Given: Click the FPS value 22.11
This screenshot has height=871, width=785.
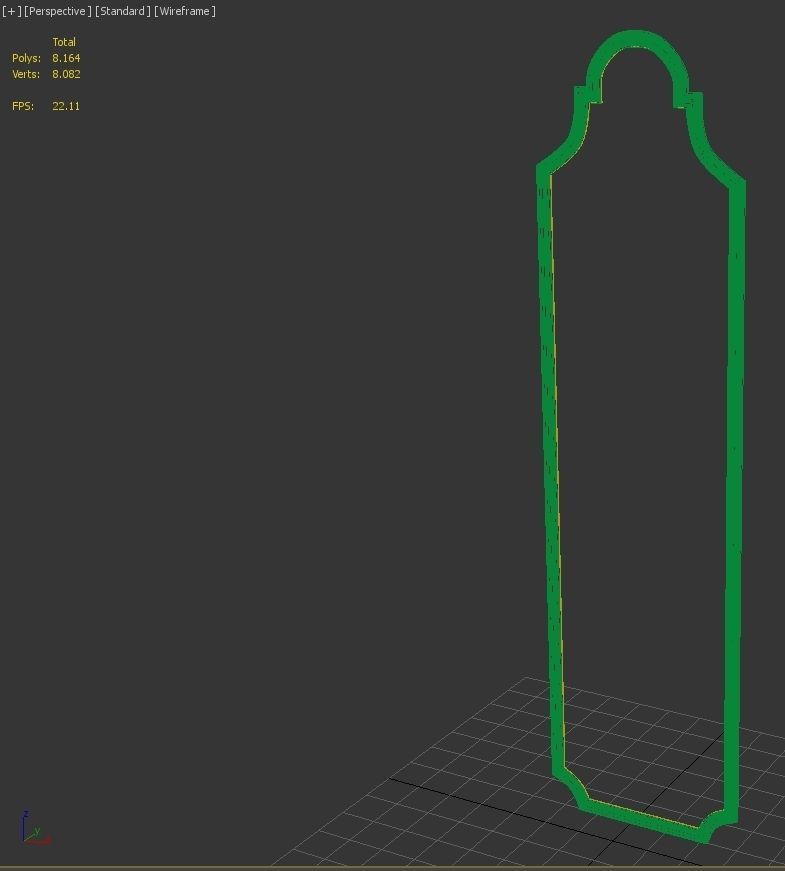Looking at the screenshot, I should coord(66,106).
